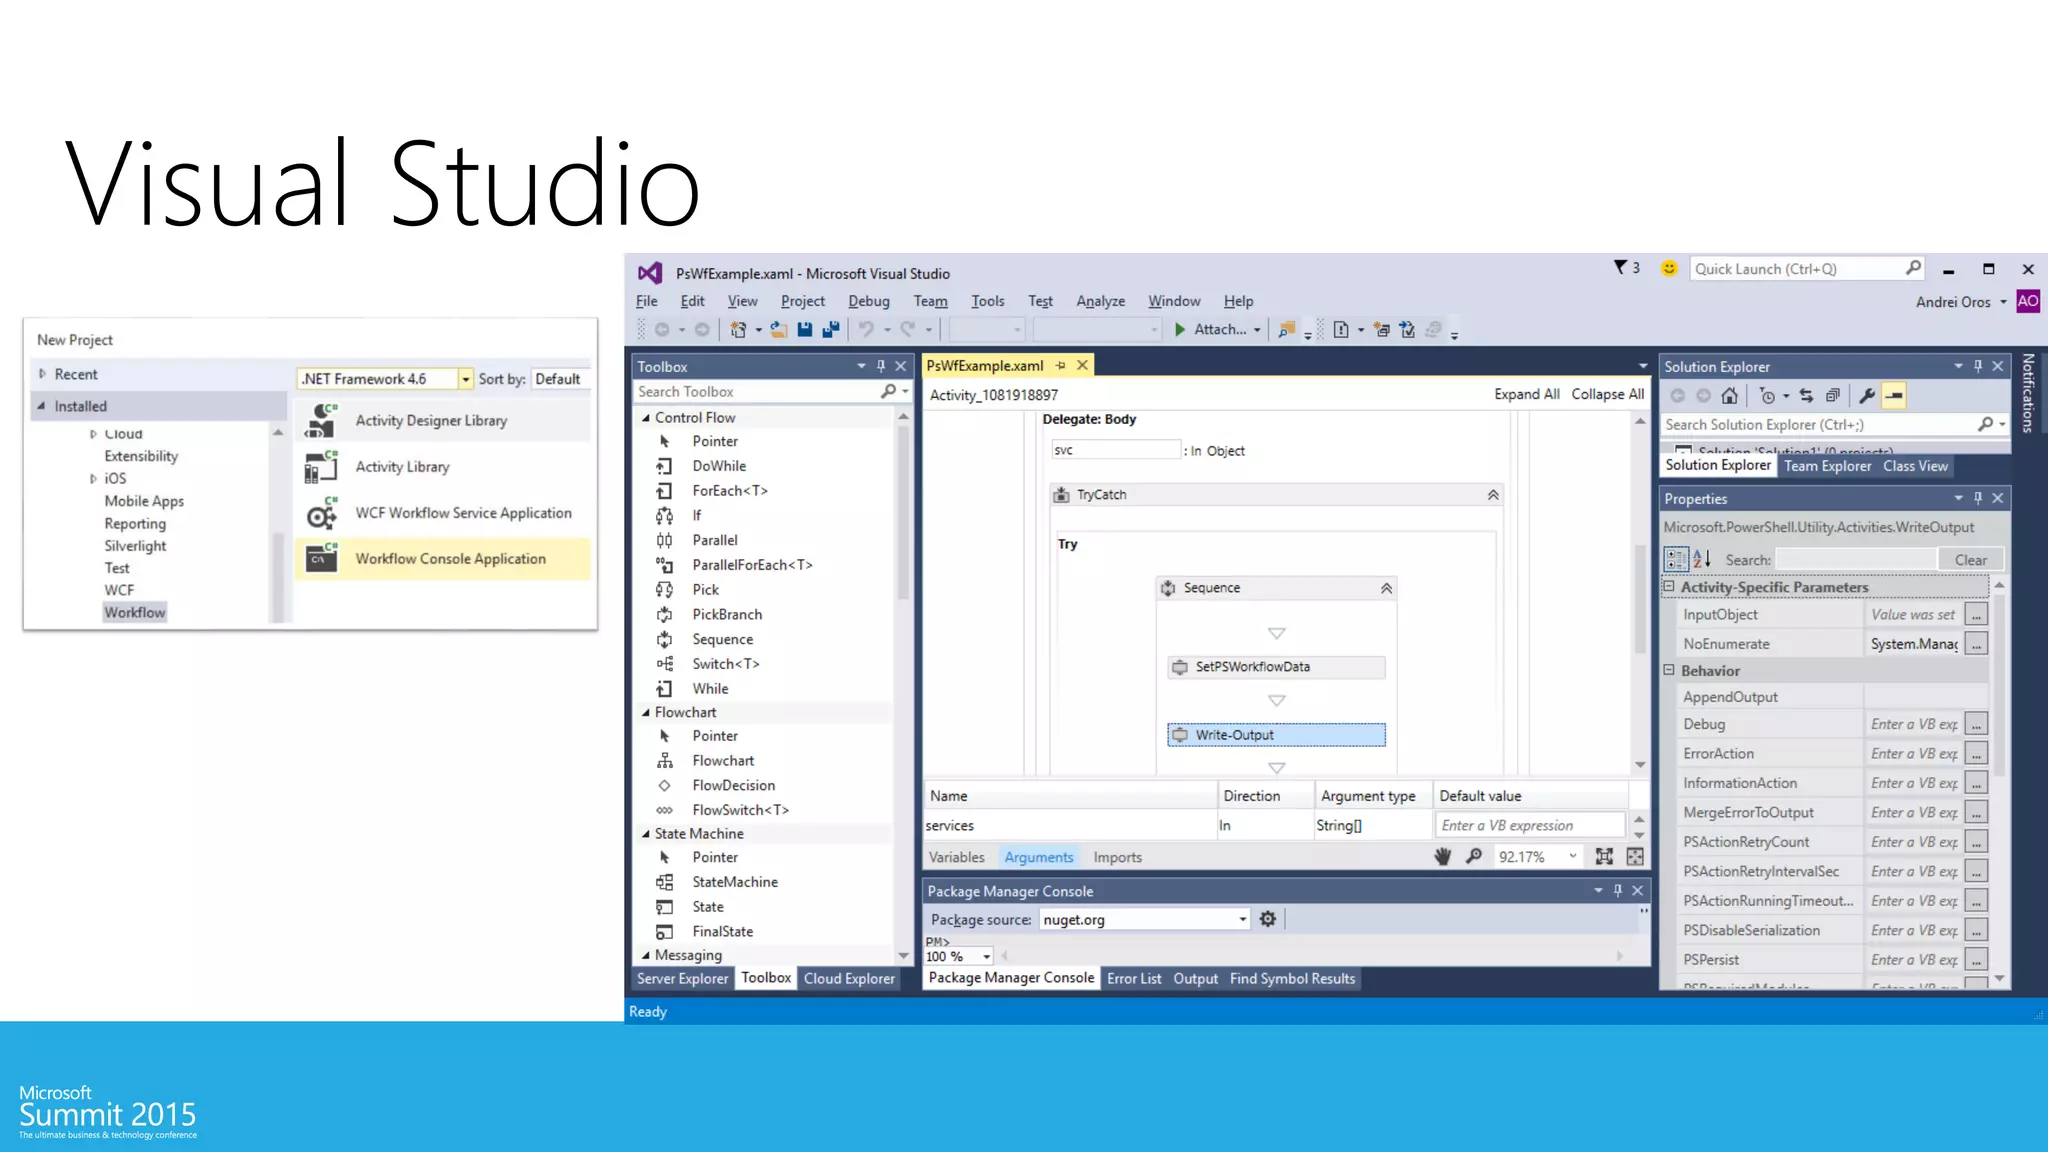Viewport: 2048px width, 1152px height.
Task: Click the Alphabetical sort icon in Properties
Action: [x=1701, y=559]
